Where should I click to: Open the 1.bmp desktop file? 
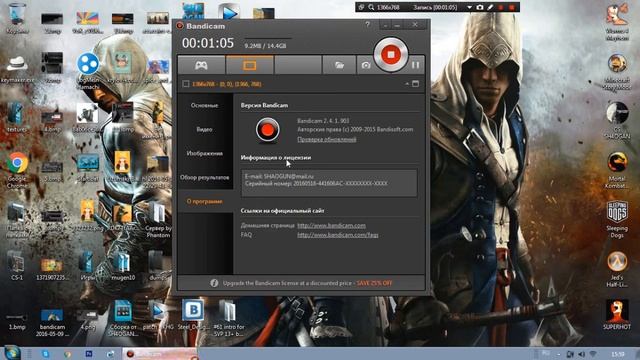pos(17,320)
